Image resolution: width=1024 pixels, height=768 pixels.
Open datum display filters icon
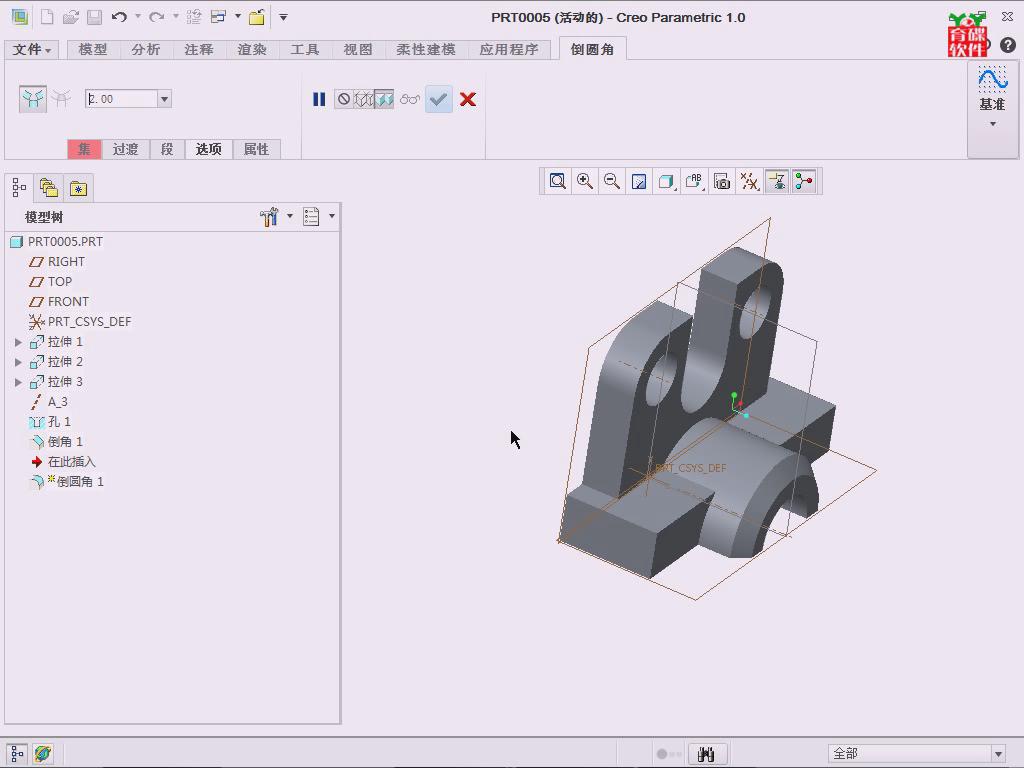click(749, 181)
